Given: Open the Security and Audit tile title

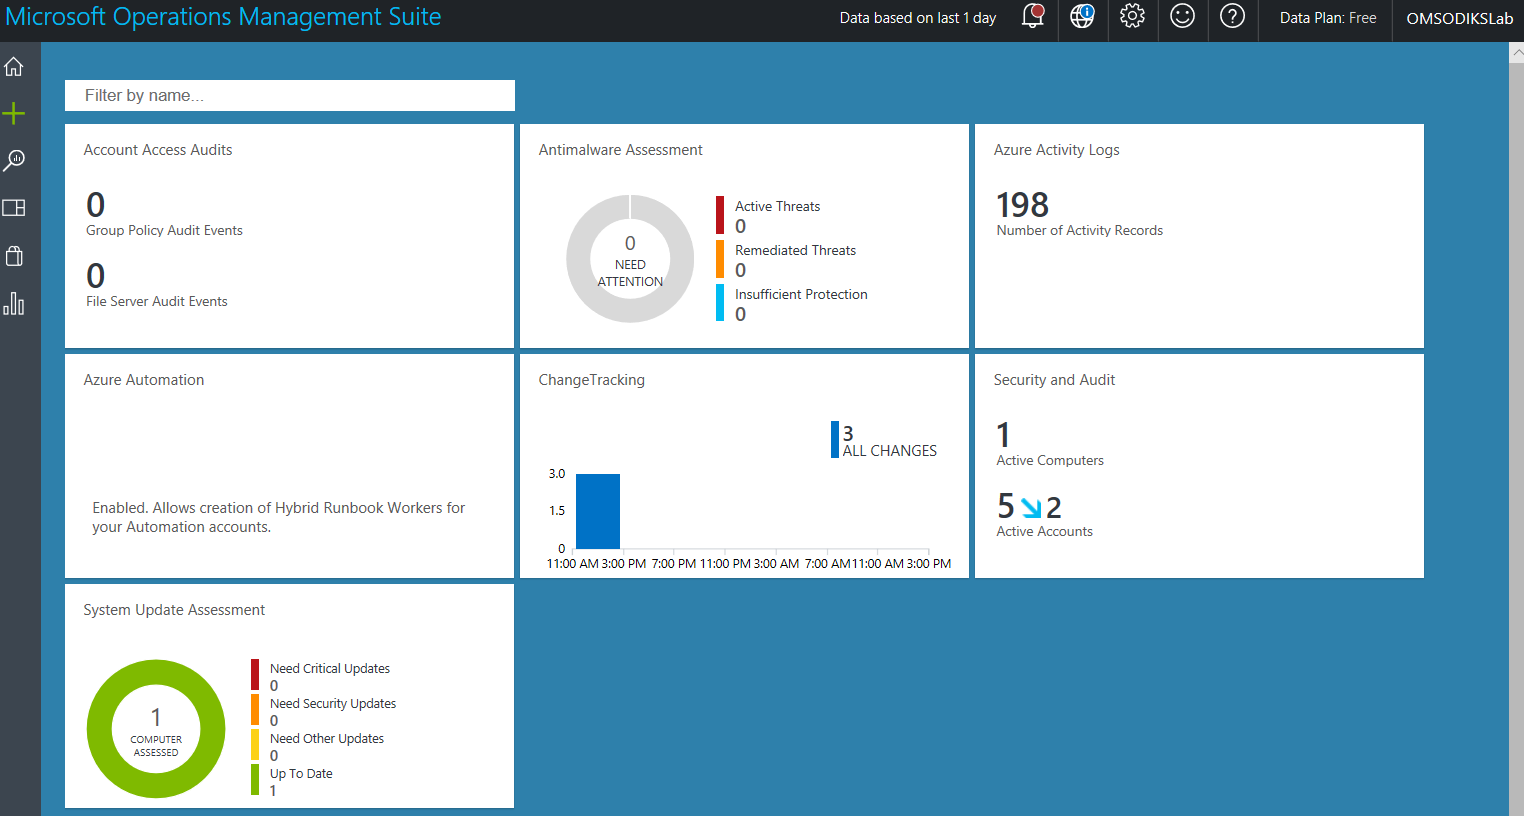Looking at the screenshot, I should coord(1054,380).
